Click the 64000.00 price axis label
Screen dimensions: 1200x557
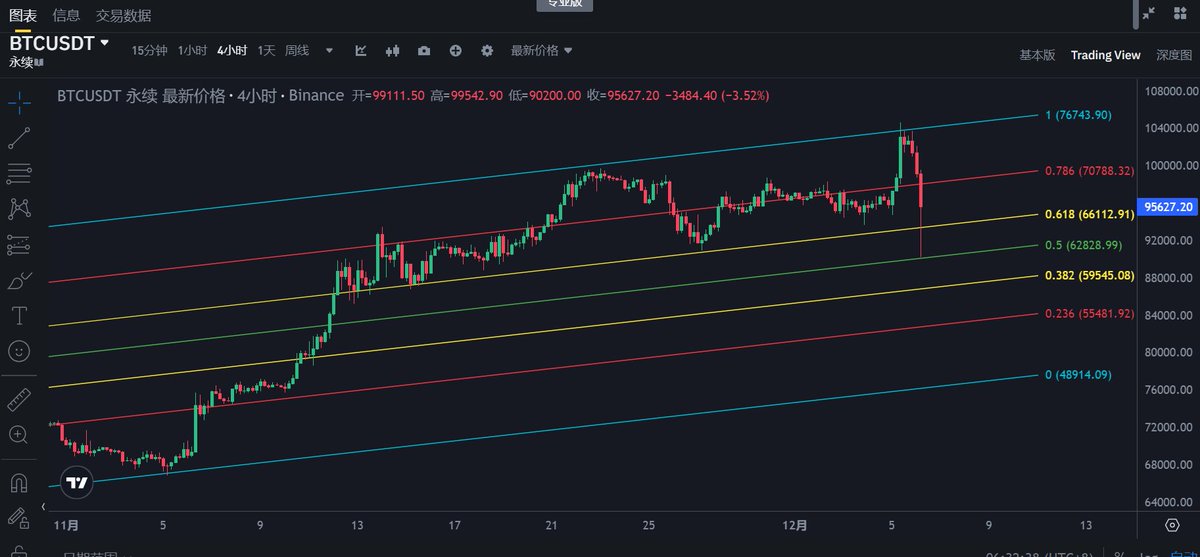pyautogui.click(x=1167, y=503)
